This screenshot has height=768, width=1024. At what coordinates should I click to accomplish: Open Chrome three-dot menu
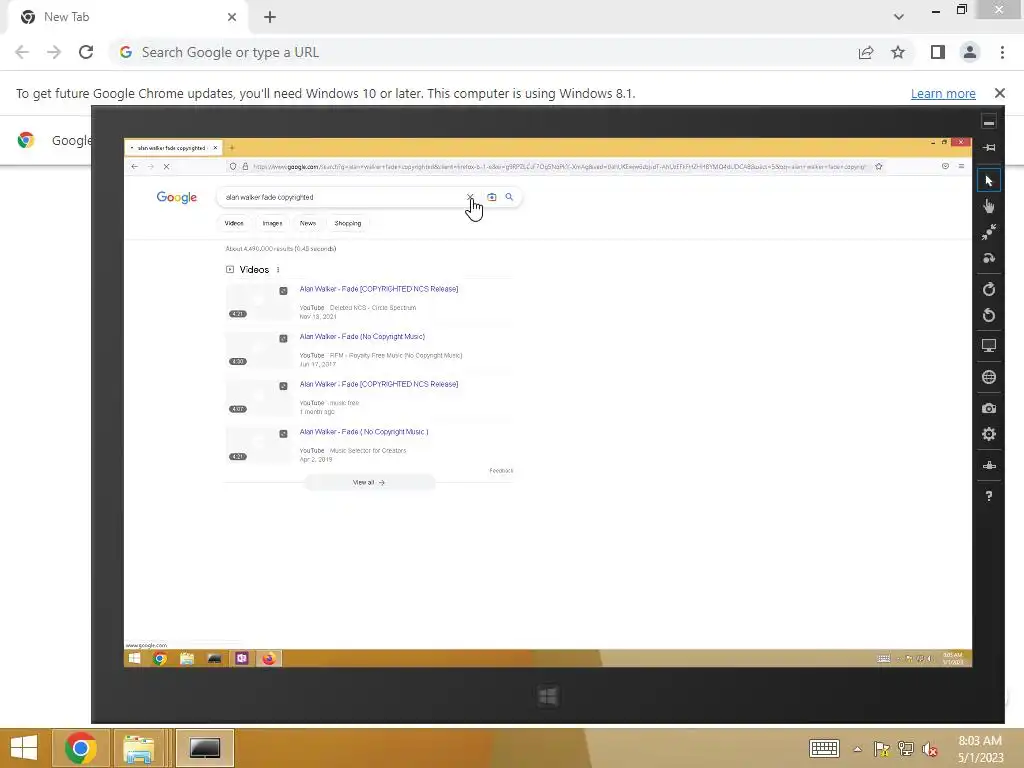pyautogui.click(x=1002, y=52)
